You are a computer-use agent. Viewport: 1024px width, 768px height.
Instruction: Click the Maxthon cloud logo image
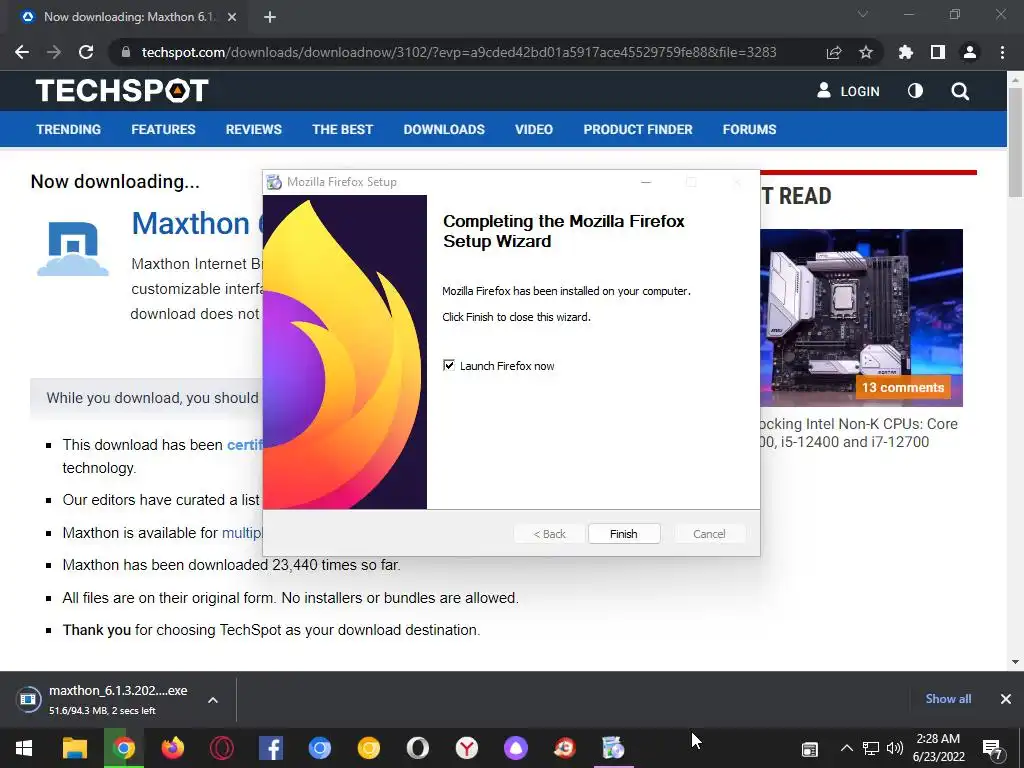tap(73, 249)
